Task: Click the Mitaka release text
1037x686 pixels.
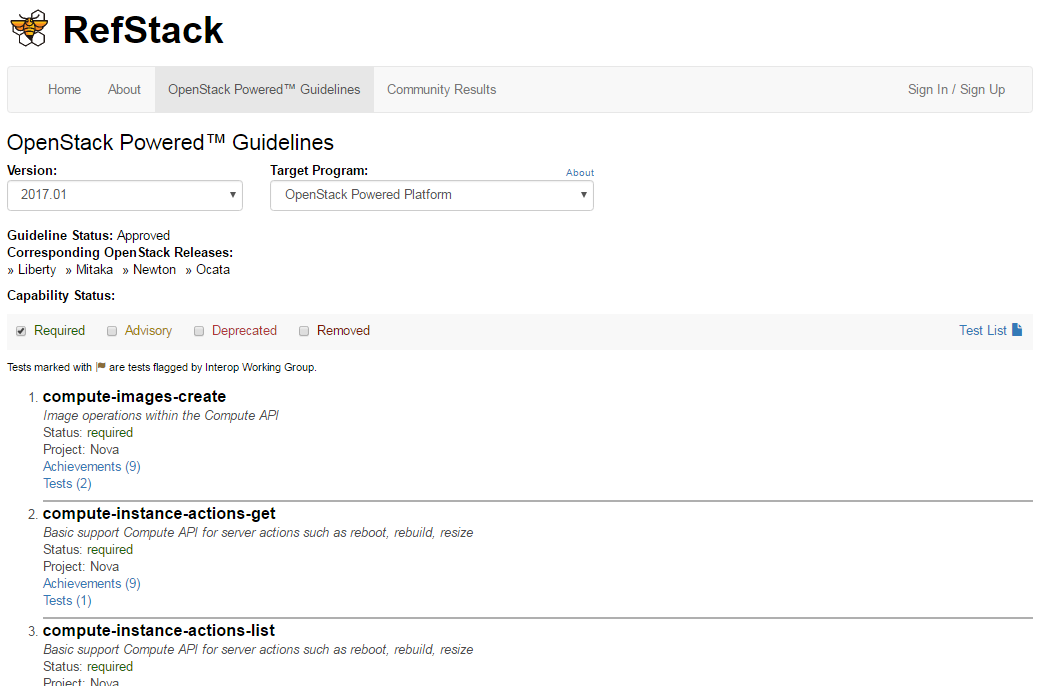Action: click(94, 269)
